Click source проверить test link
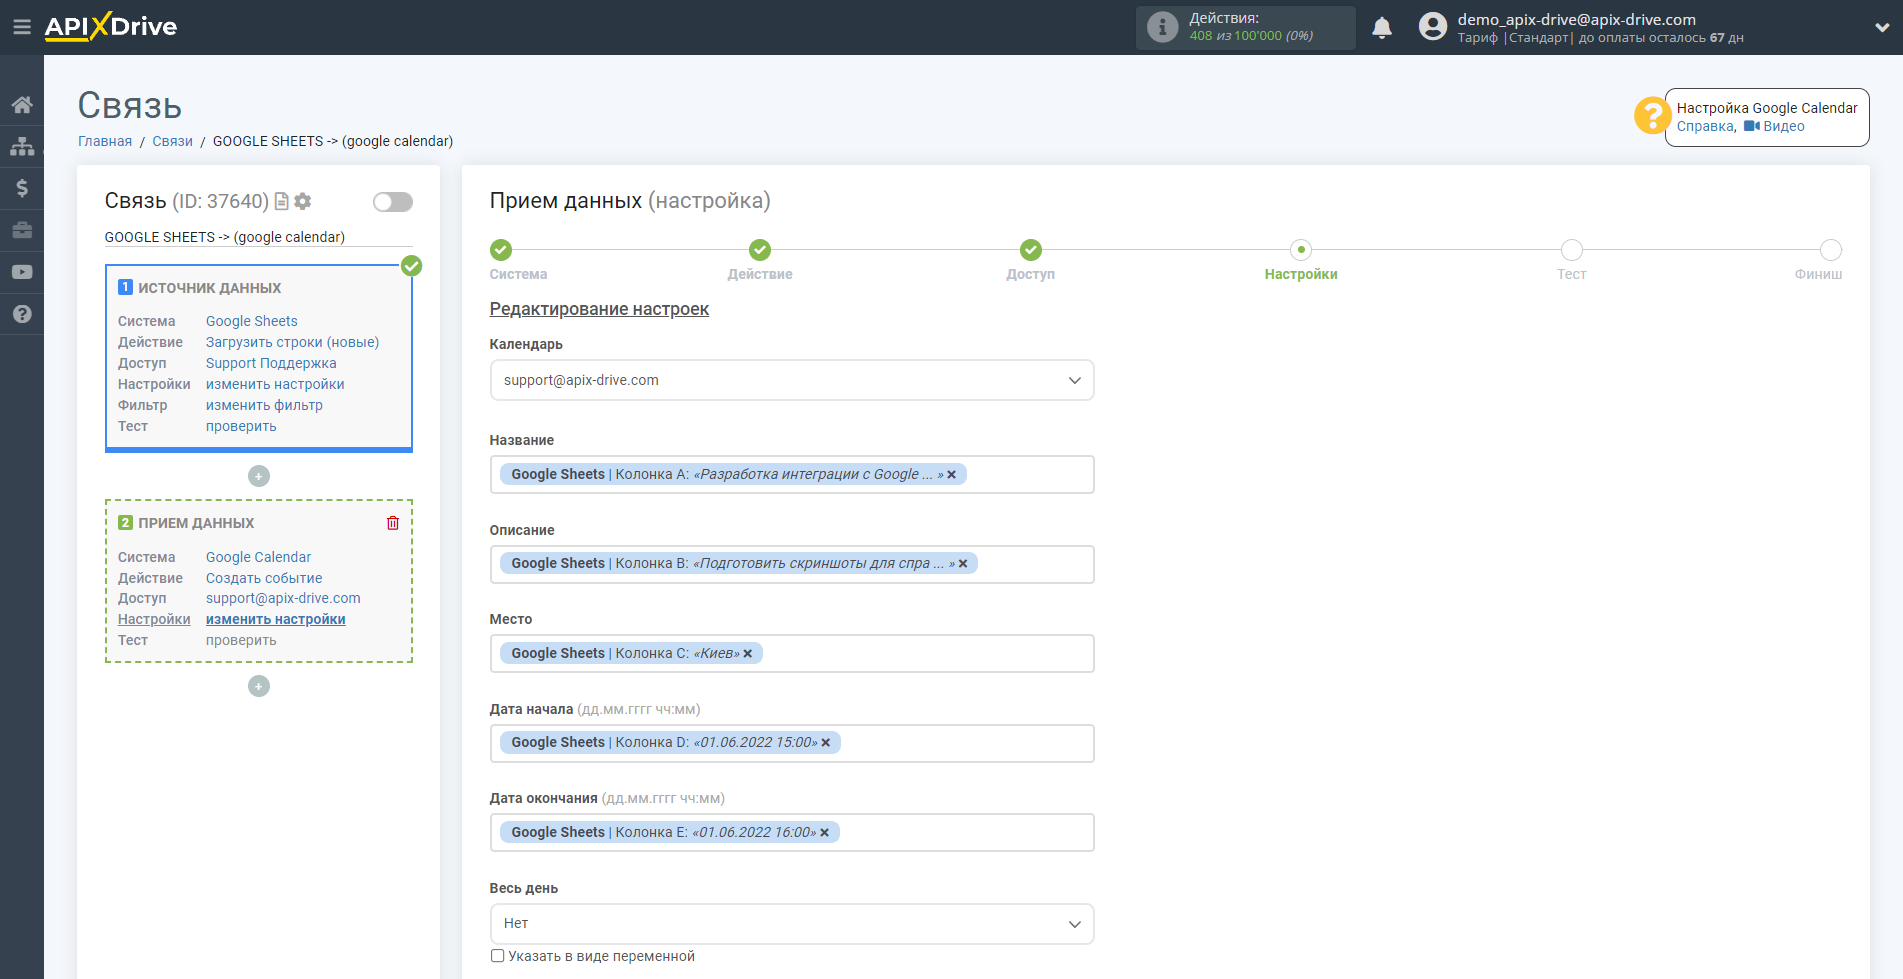1903x979 pixels. tap(241, 426)
